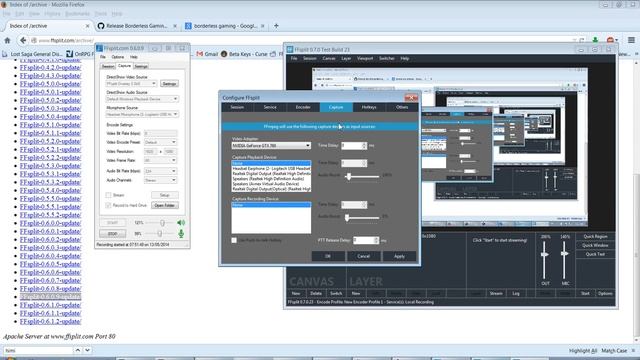The image size is (640, 360).
Task: Open the FFsplit-0.6.1.2-update link
Action: coord(51,322)
